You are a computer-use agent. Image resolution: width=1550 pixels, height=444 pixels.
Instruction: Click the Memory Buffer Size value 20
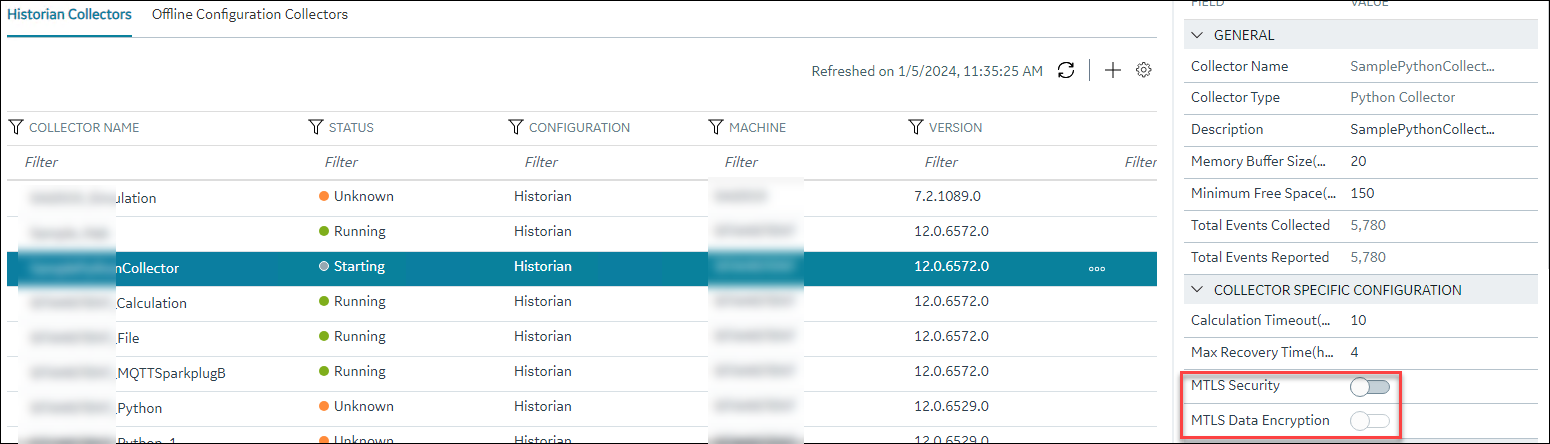[x=1358, y=161]
